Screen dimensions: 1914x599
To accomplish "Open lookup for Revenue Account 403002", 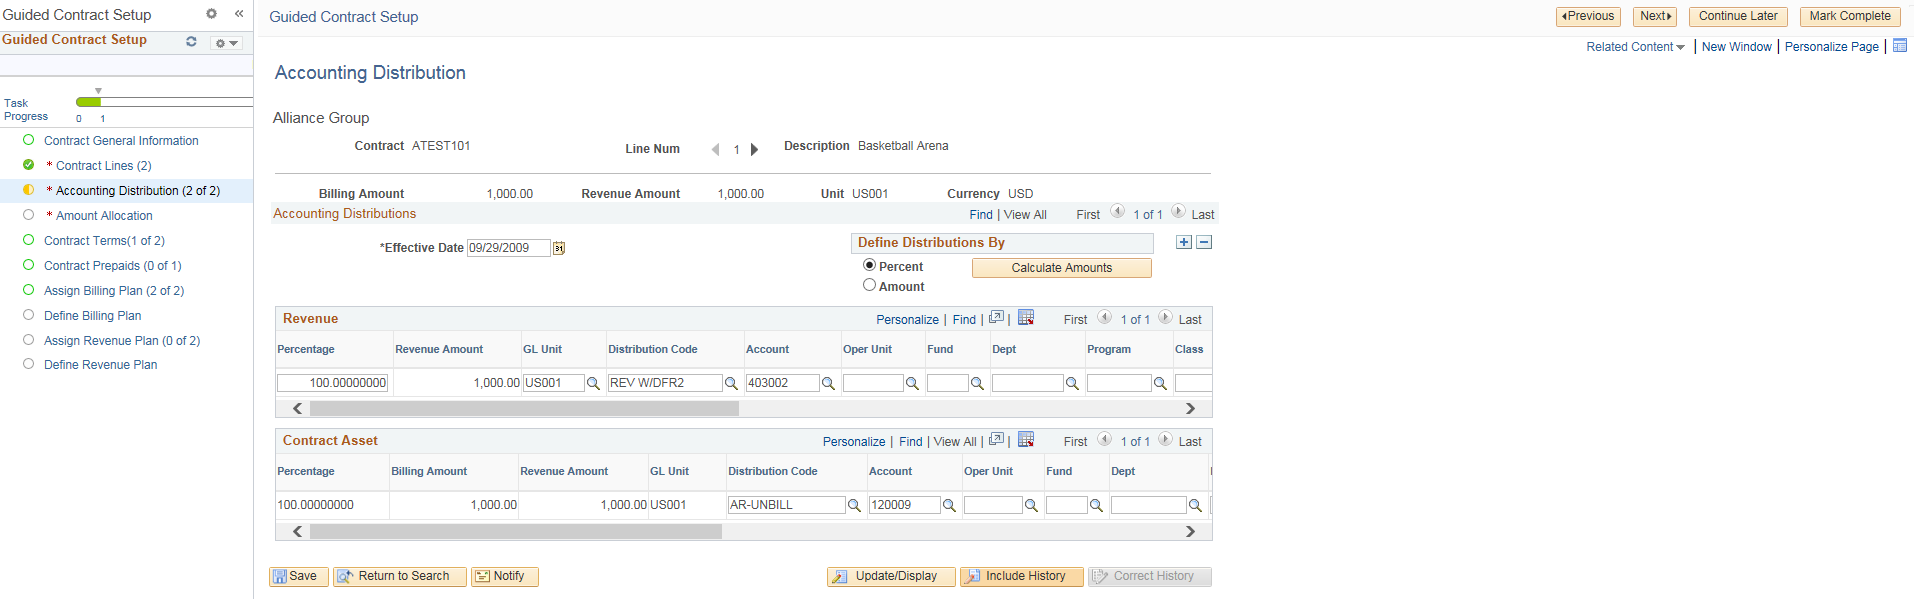I will pos(828,383).
